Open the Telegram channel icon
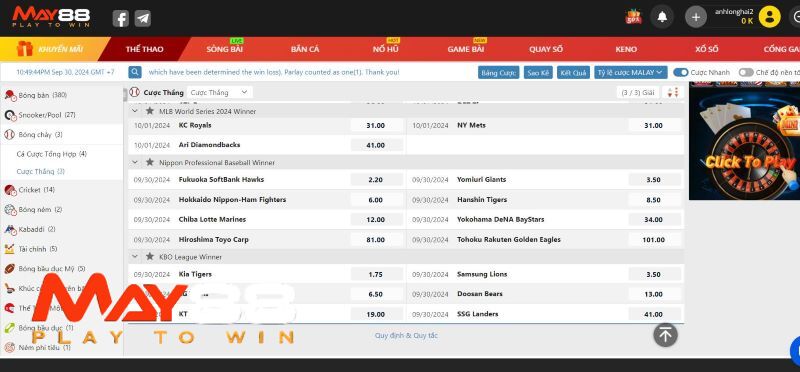Screen dimensions: 800x372 point(143,19)
